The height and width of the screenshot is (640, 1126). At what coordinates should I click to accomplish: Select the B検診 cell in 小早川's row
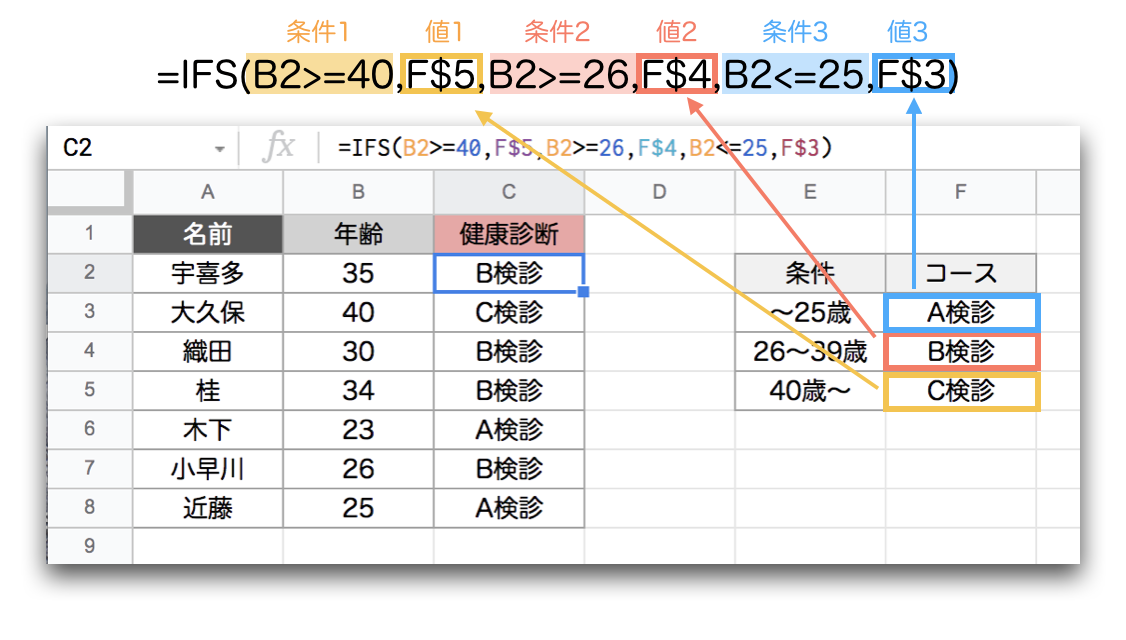(x=509, y=468)
